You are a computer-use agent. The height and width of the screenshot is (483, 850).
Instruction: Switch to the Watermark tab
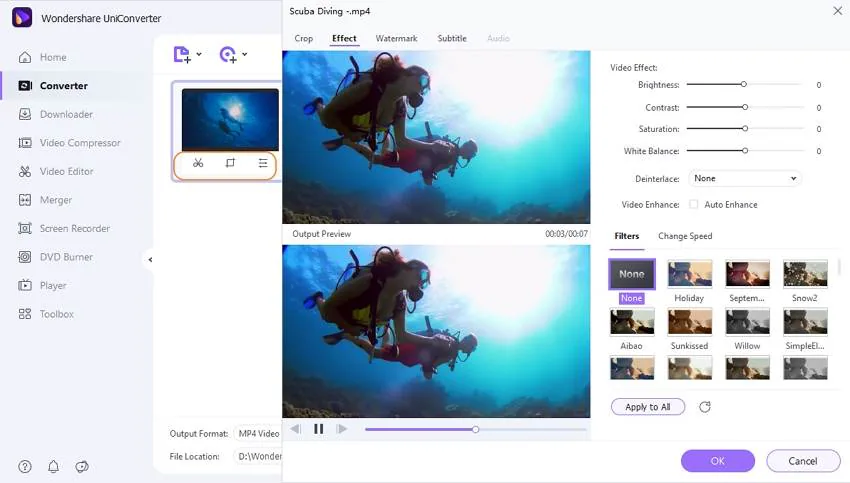coord(396,38)
